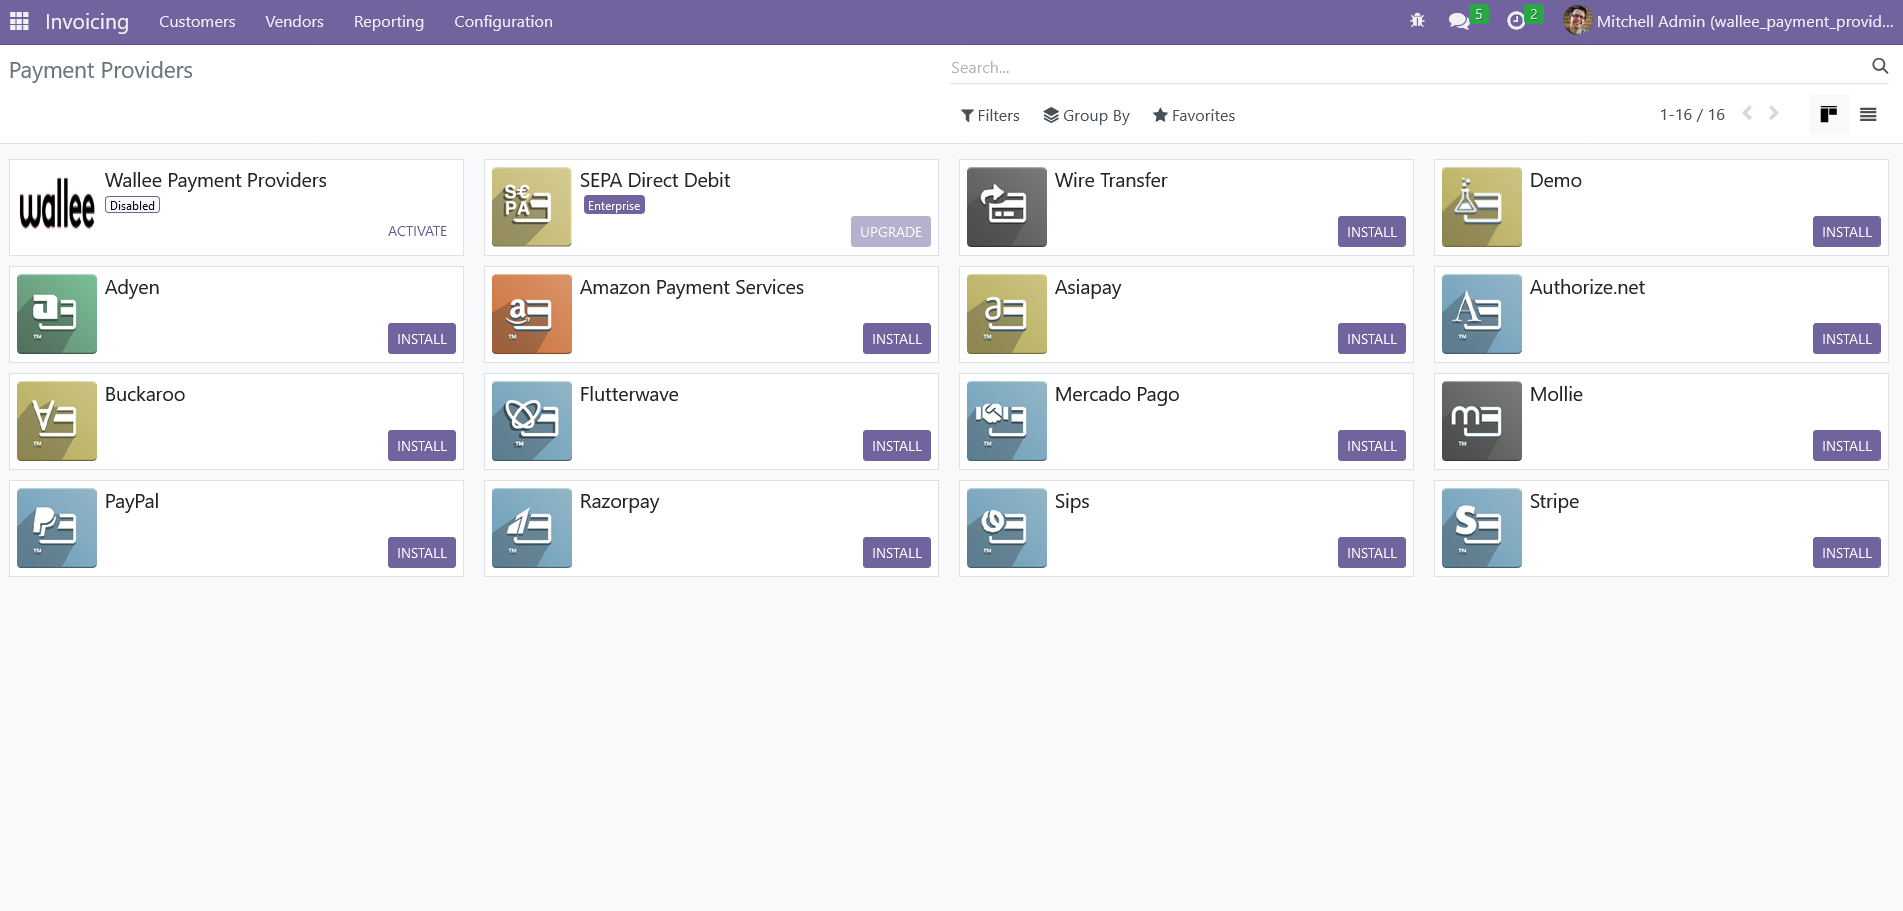Viewport: 1903px width, 911px height.
Task: Switch to kanban view
Action: pos(1828,115)
